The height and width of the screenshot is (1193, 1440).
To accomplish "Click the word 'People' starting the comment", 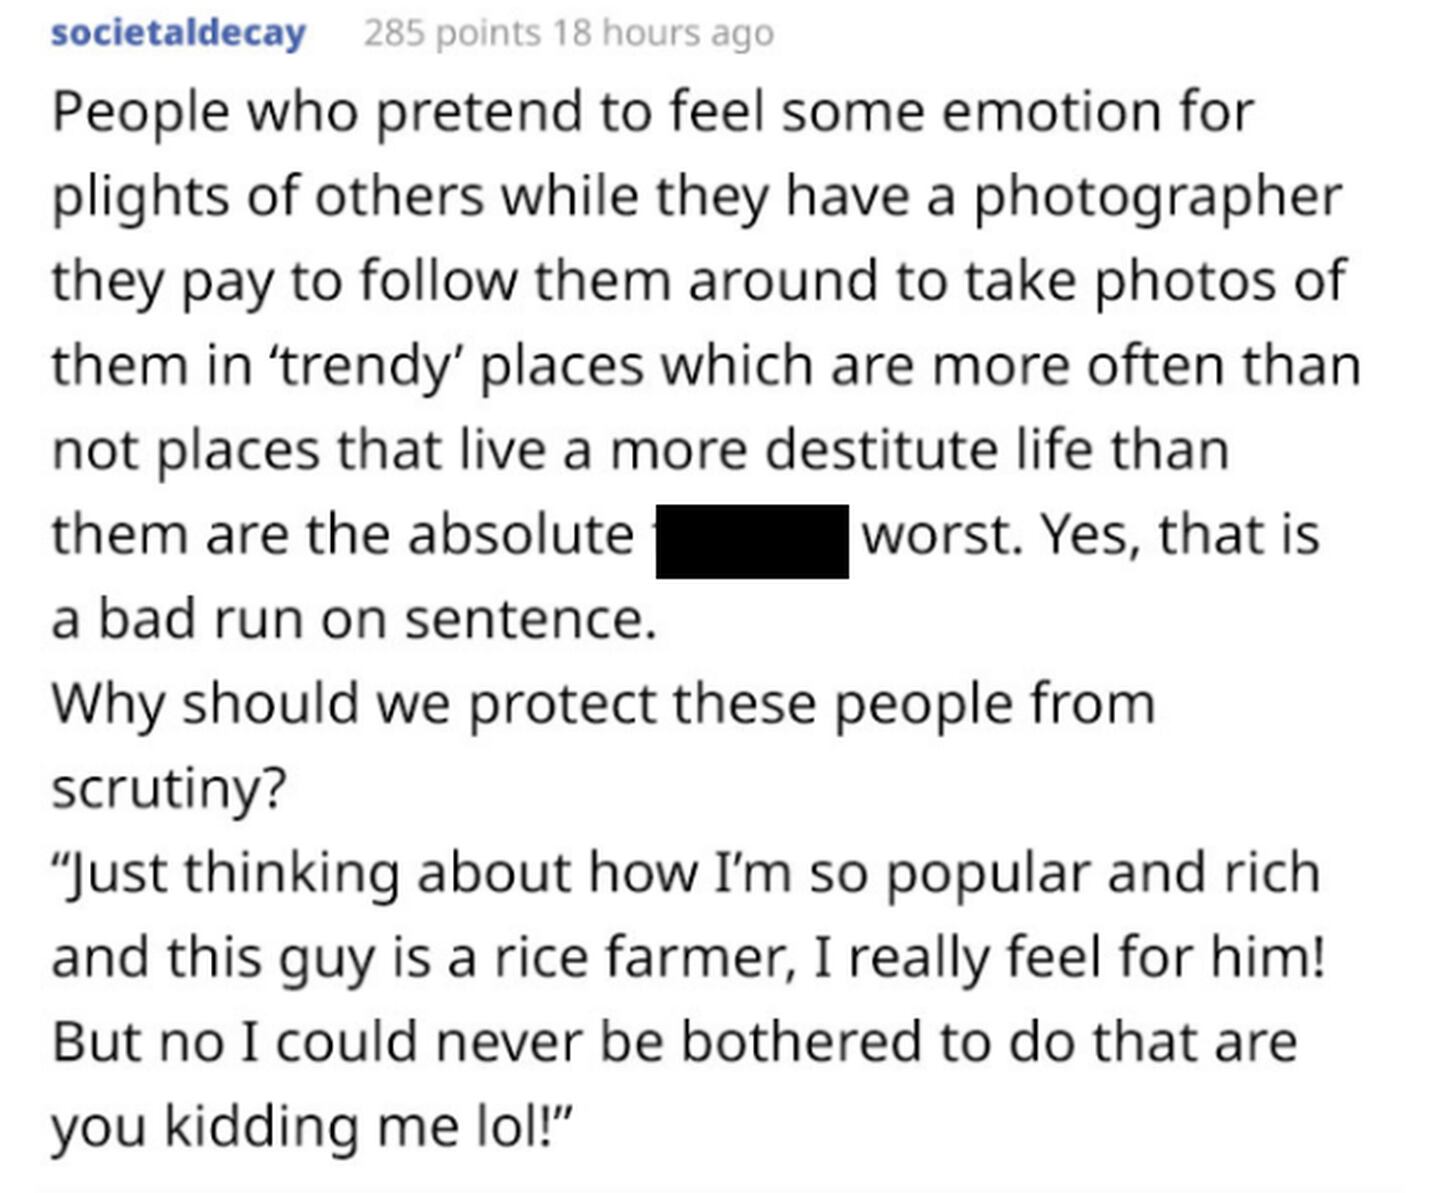I will coord(141,113).
